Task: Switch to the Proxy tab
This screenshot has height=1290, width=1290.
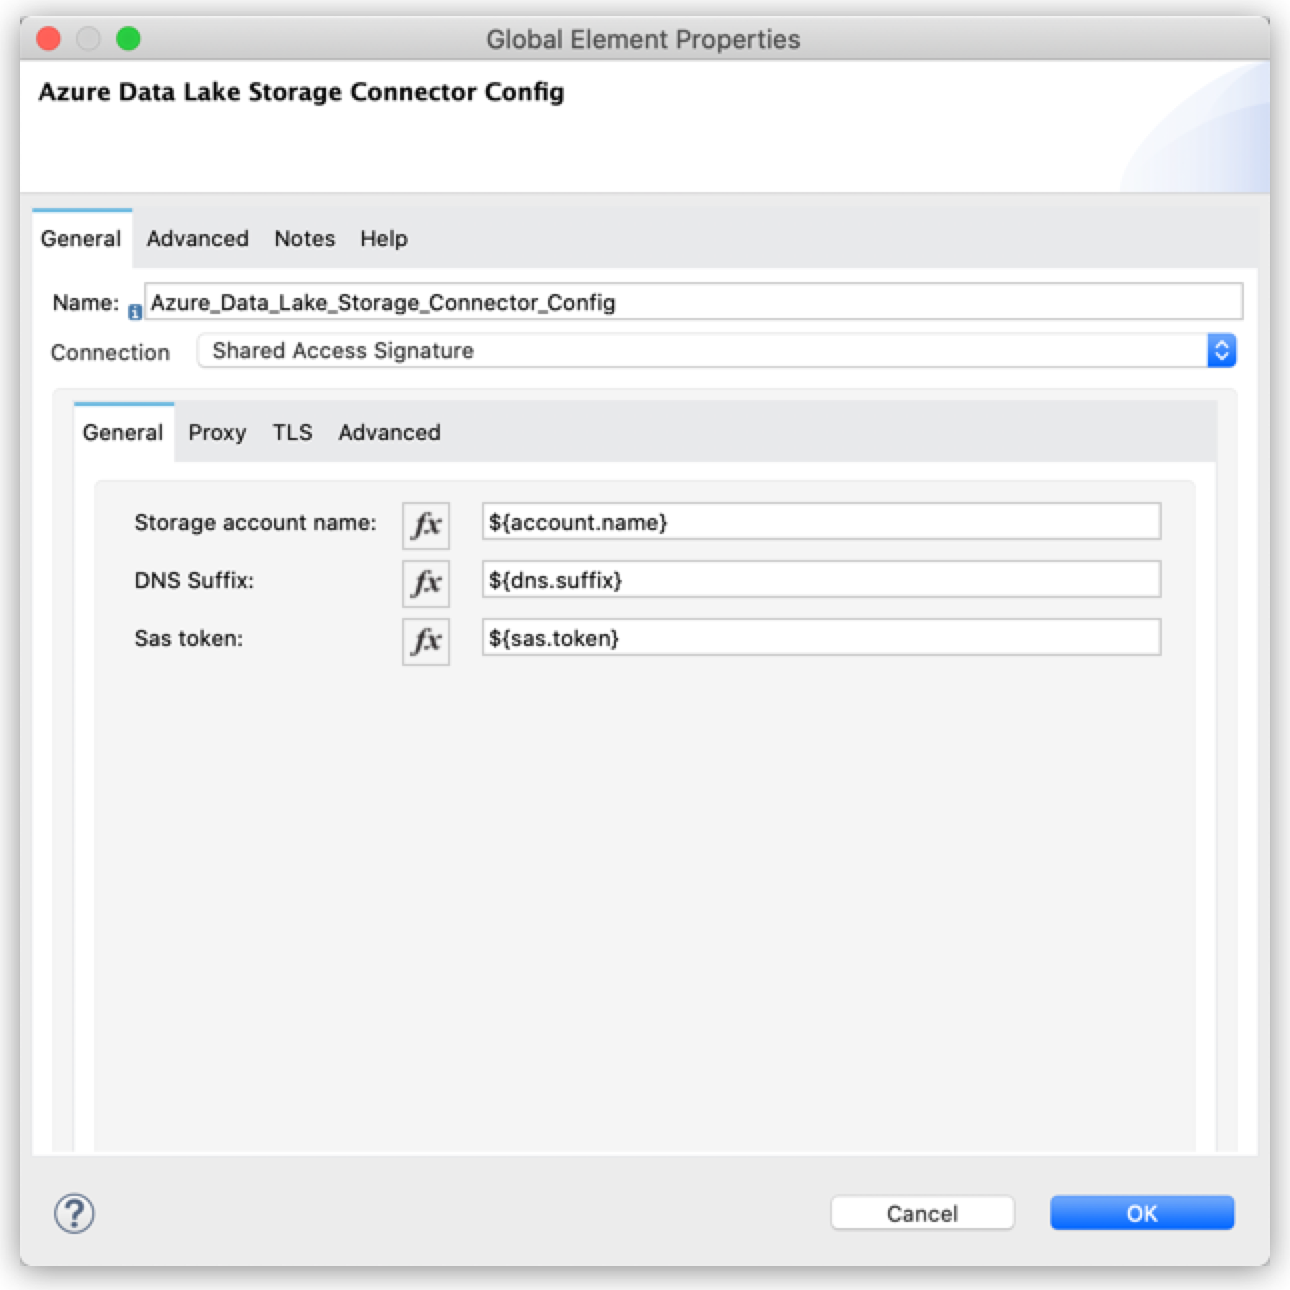Action: 217,432
